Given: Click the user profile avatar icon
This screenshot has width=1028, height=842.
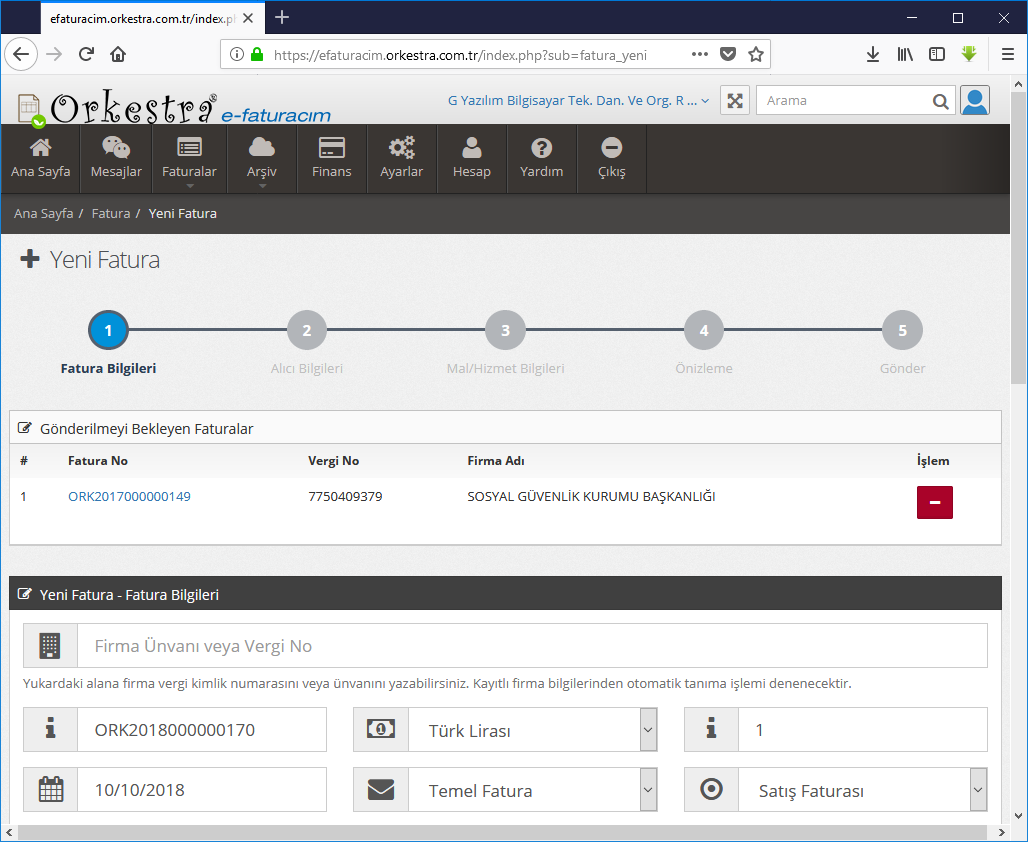Looking at the screenshot, I should pos(974,101).
